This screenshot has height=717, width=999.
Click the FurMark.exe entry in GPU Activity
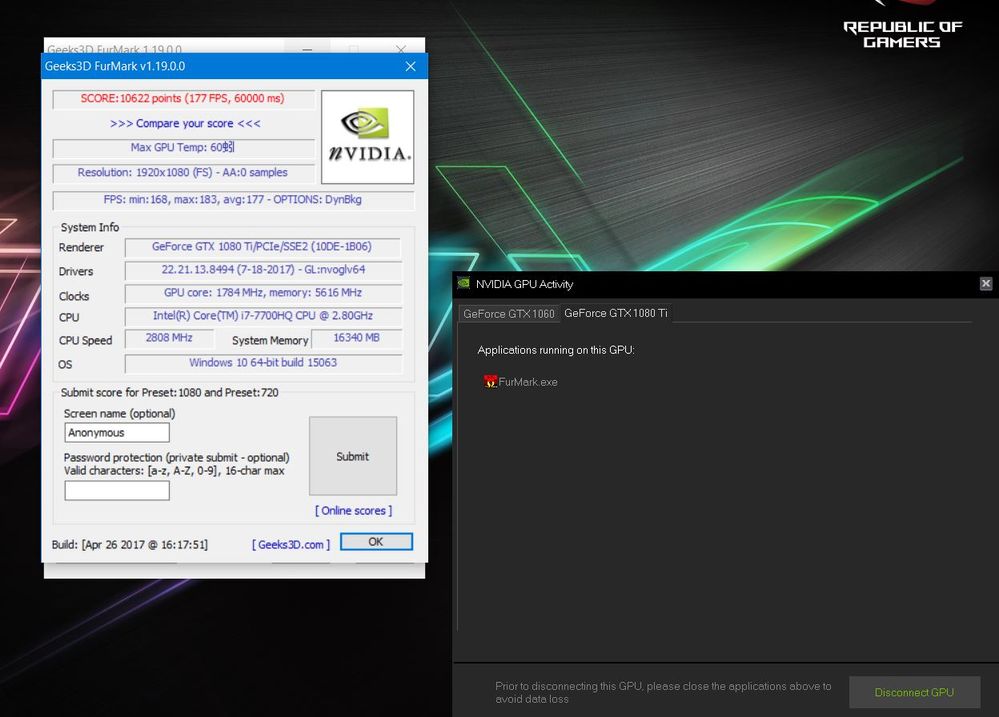(521, 382)
